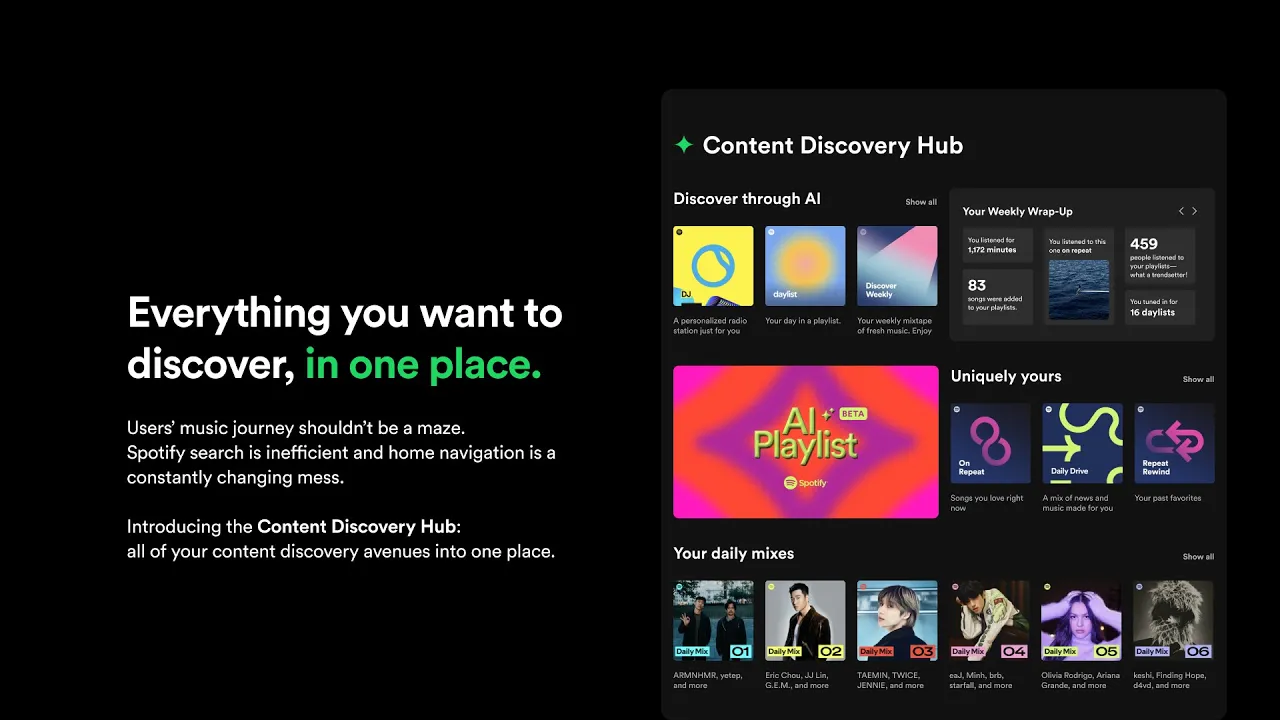
Task: Play Daily Mix 01 with ARMNHMR
Action: pyautogui.click(x=713, y=621)
